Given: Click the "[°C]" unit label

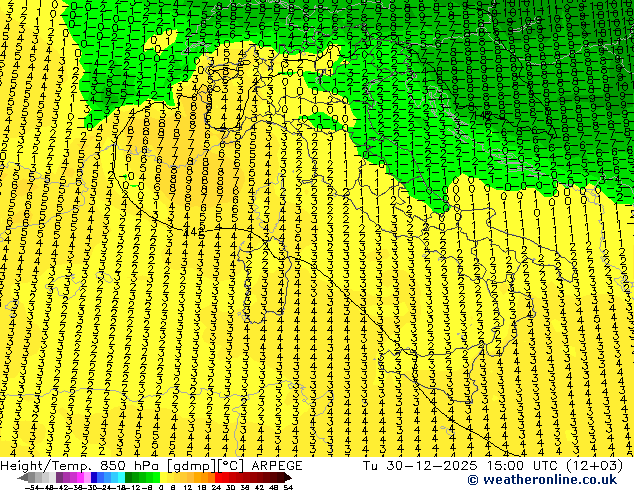Looking at the screenshot, I should [x=231, y=466].
